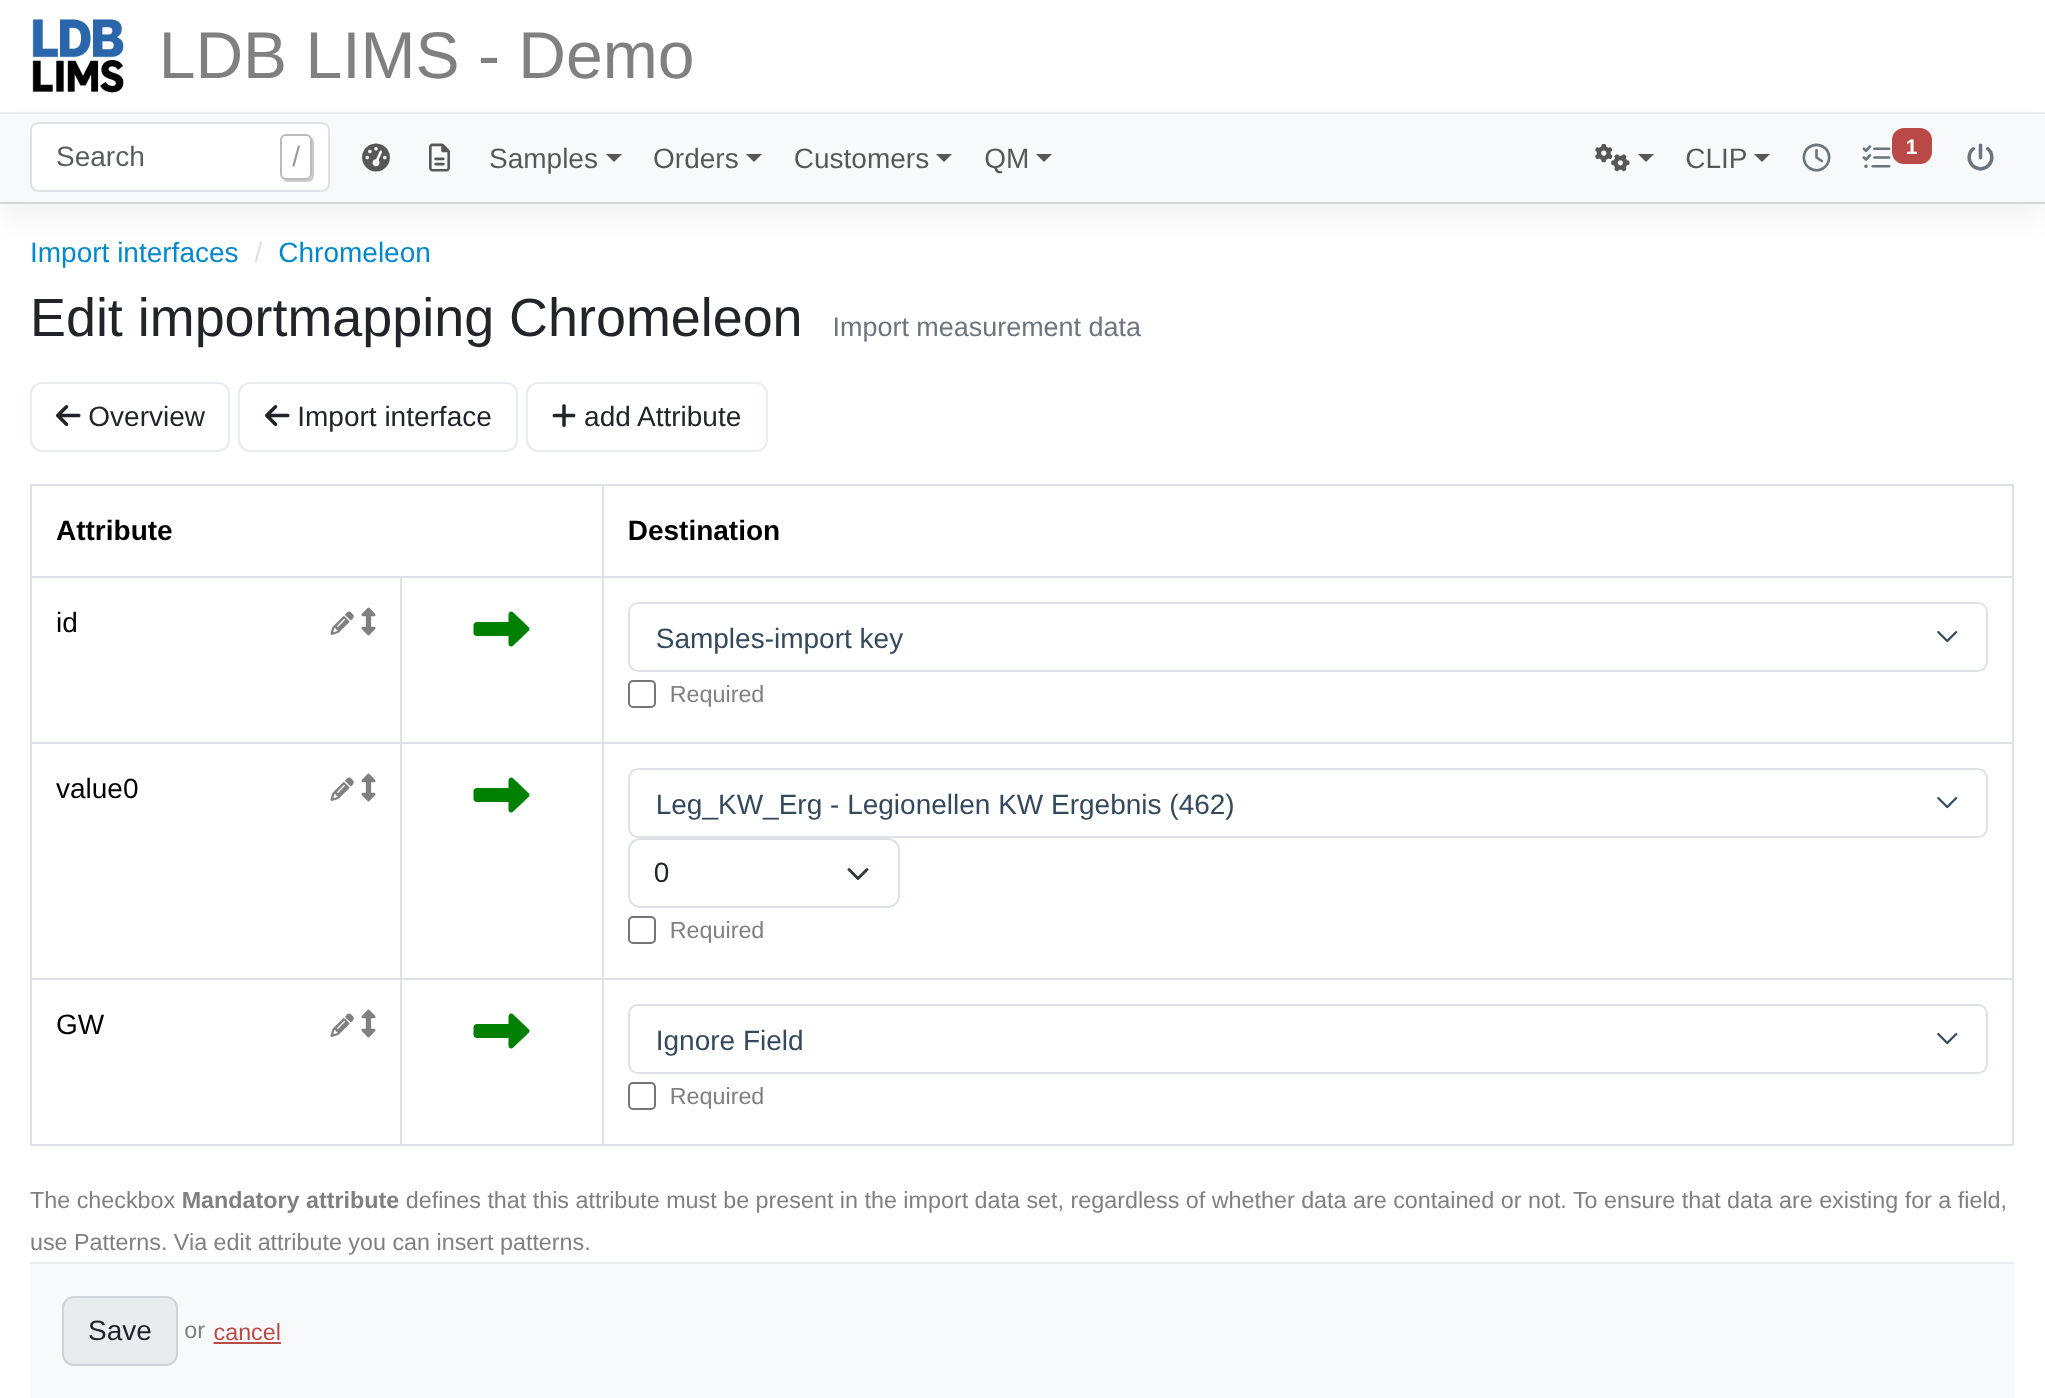
Task: Click the power logout icon
Action: [1980, 158]
